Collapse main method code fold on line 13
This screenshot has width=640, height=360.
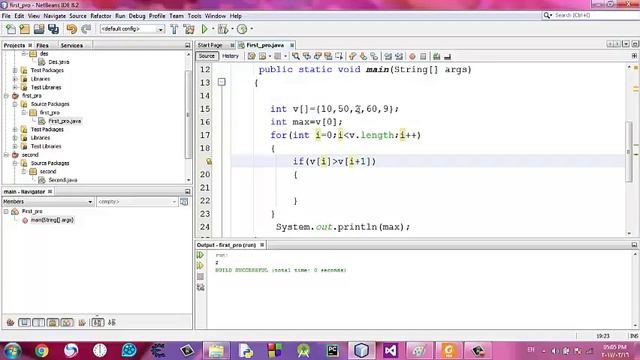pyautogui.click(x=222, y=82)
